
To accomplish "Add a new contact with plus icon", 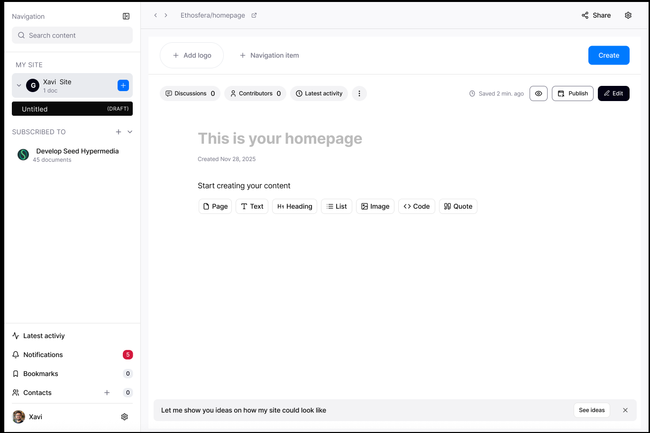I will (x=107, y=393).
